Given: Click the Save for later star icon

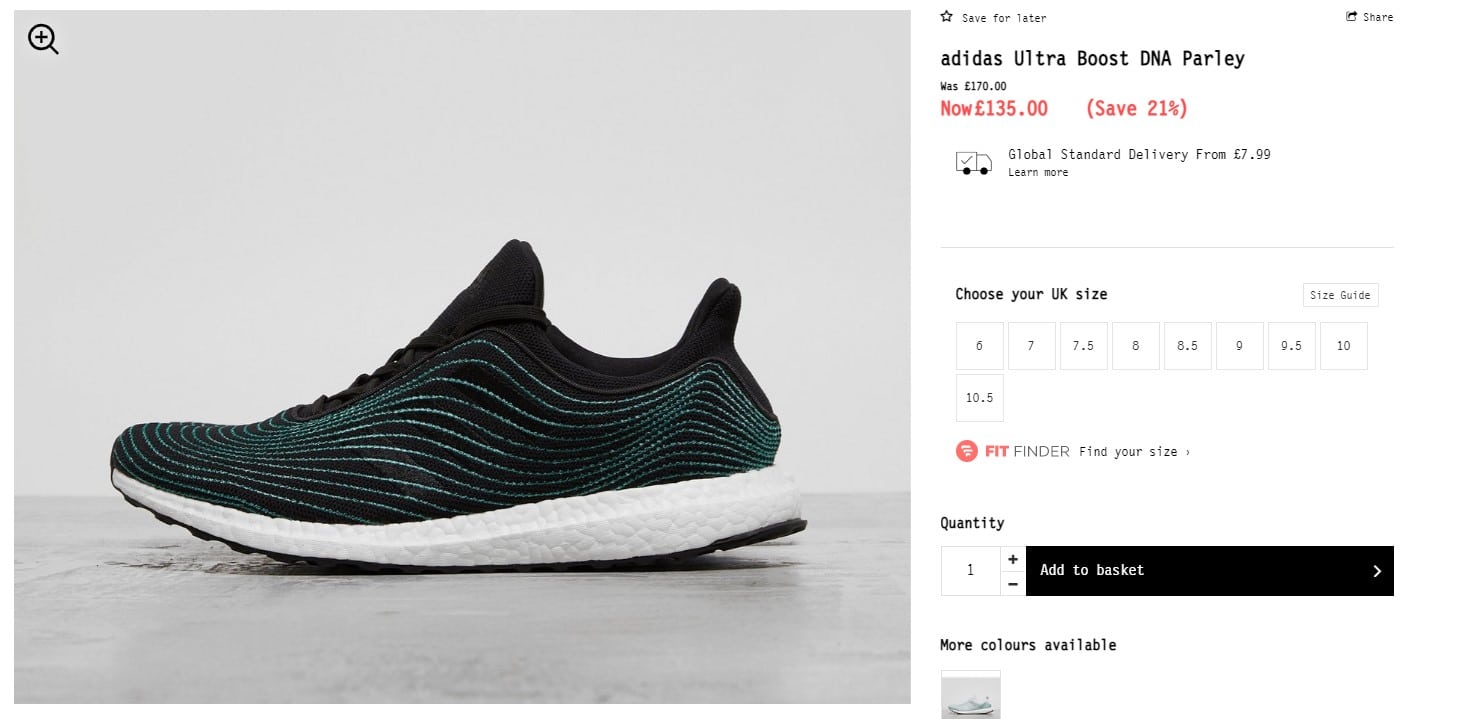Looking at the screenshot, I should pos(947,17).
